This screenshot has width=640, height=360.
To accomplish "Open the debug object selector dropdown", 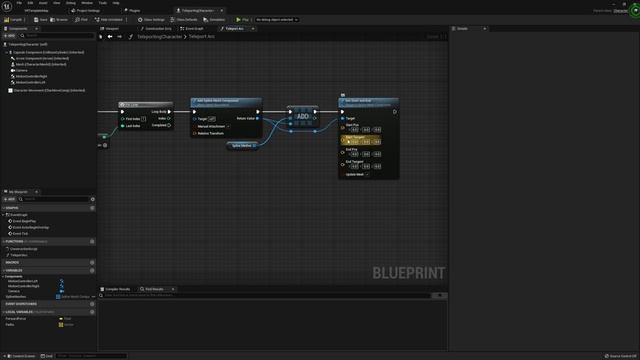I will click(x=277, y=20).
